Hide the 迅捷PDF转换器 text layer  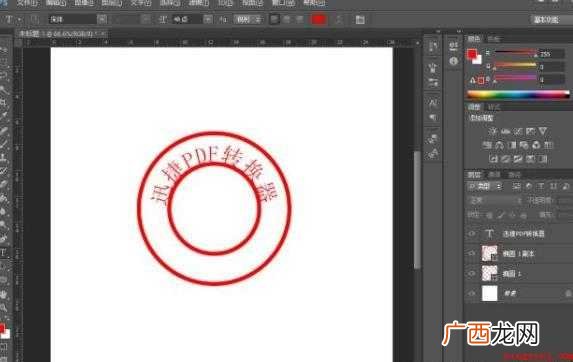(472, 234)
